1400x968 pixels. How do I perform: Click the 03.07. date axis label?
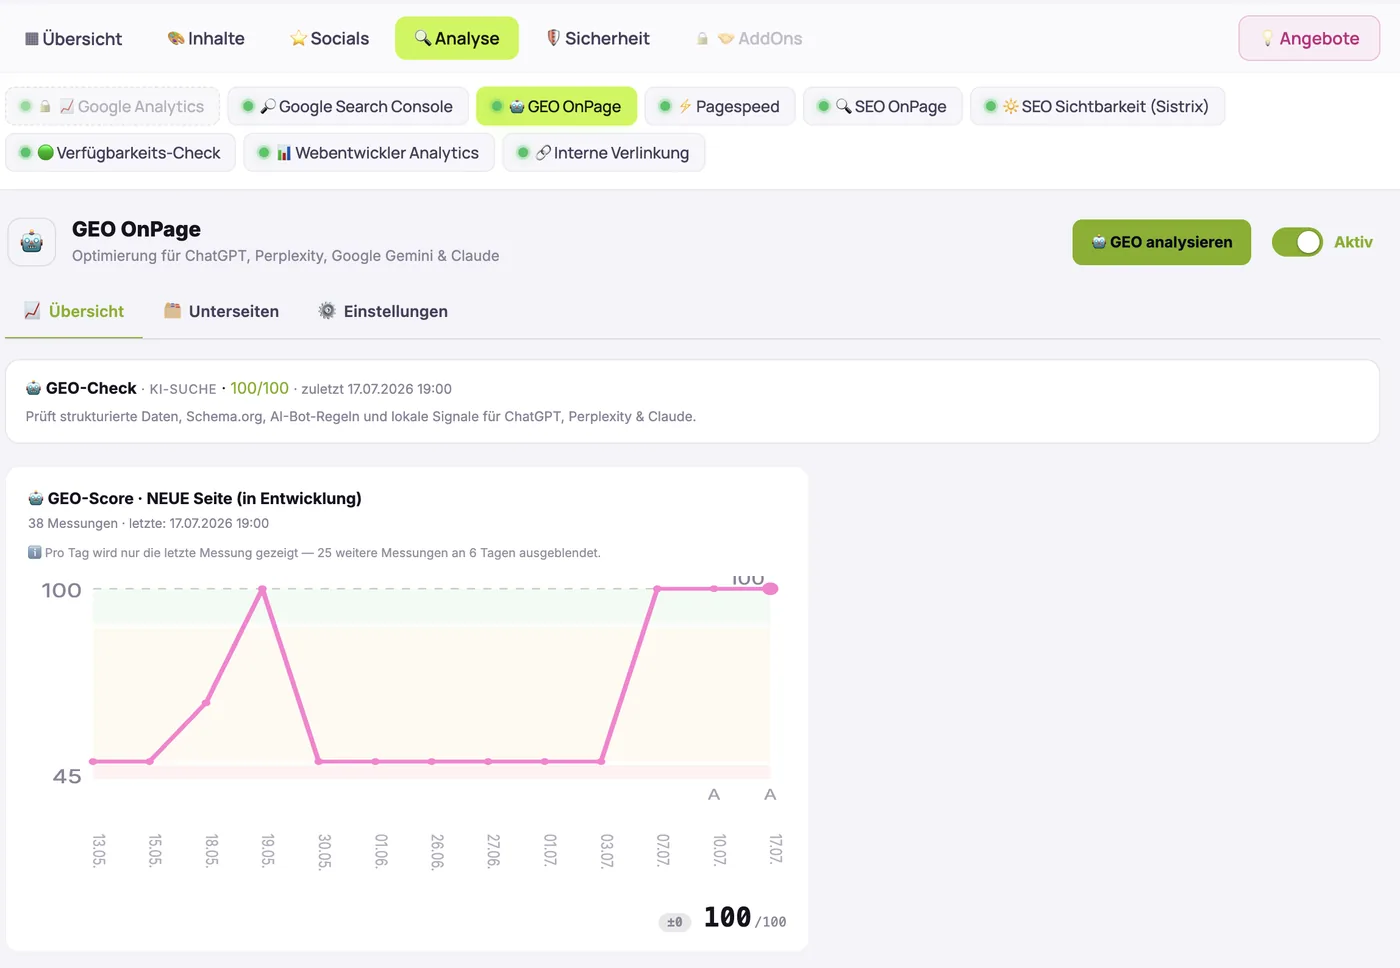(606, 850)
